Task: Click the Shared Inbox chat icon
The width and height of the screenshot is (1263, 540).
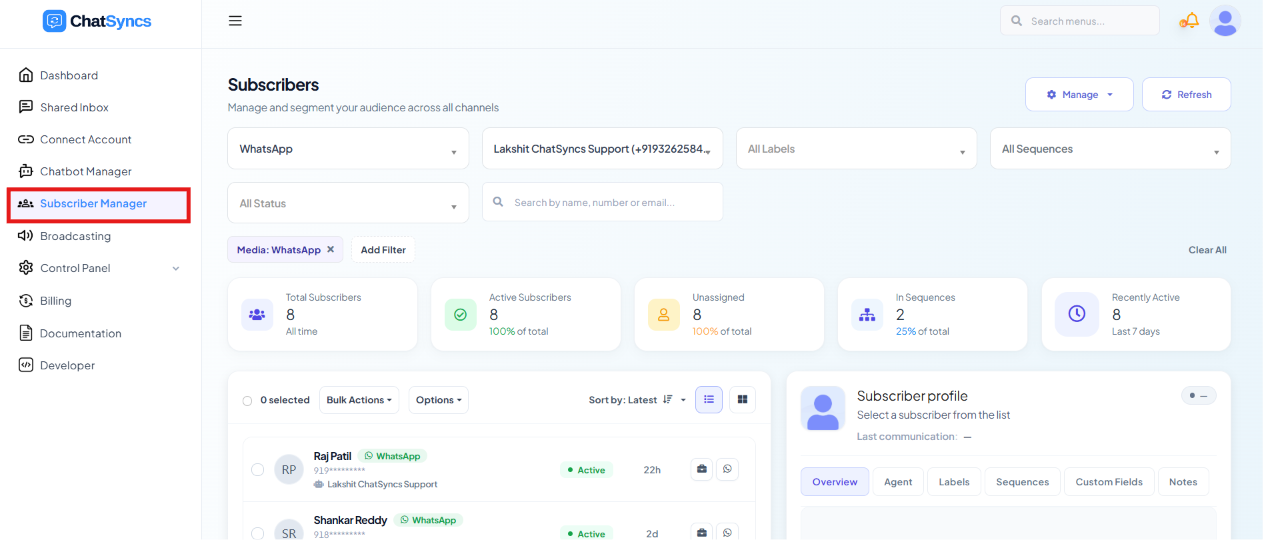Action: coord(26,107)
